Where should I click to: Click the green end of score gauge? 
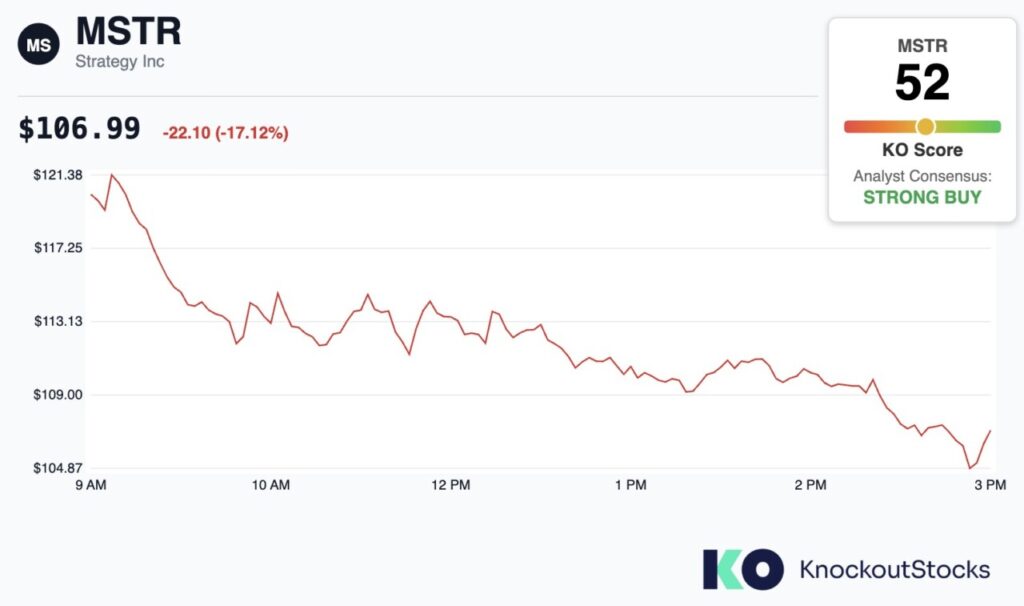point(993,126)
